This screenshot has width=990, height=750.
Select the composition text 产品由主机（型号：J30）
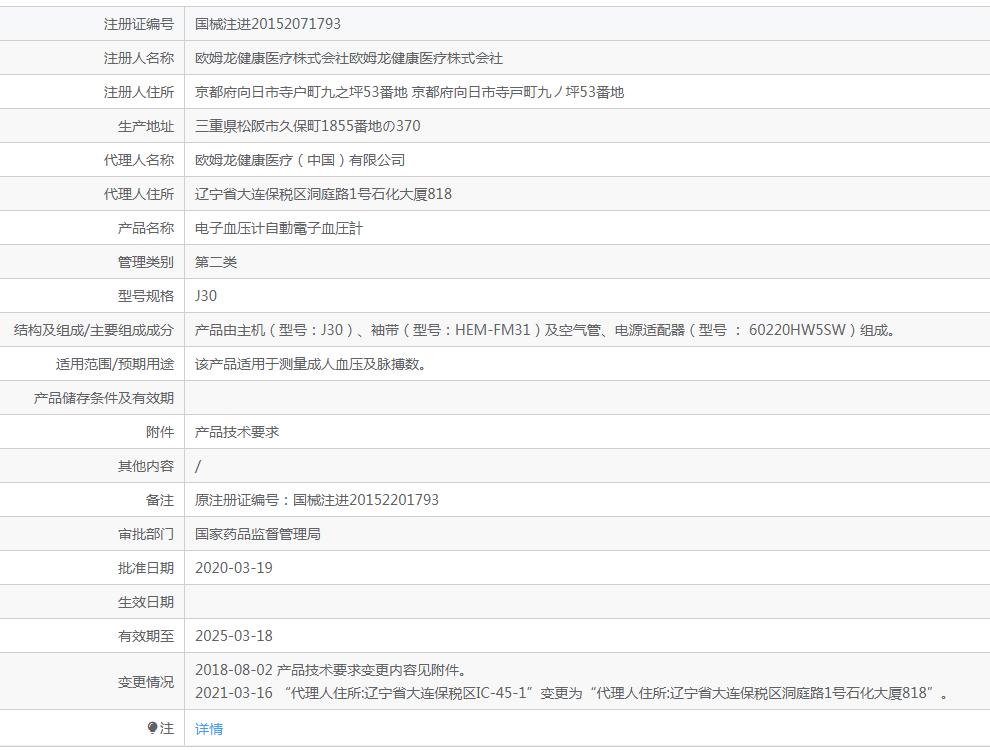click(x=276, y=330)
